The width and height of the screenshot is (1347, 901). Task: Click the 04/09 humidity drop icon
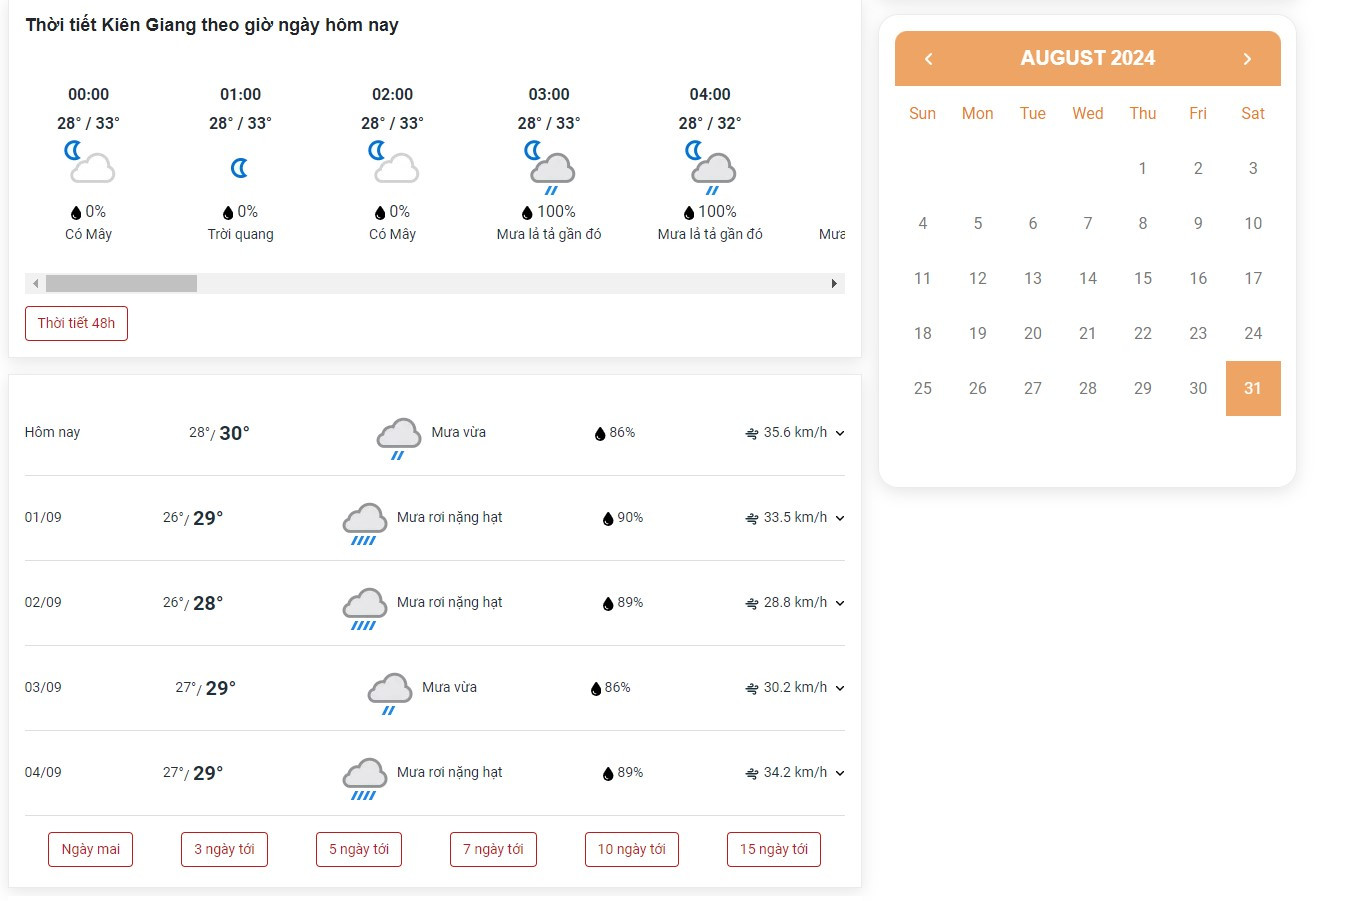(x=608, y=773)
